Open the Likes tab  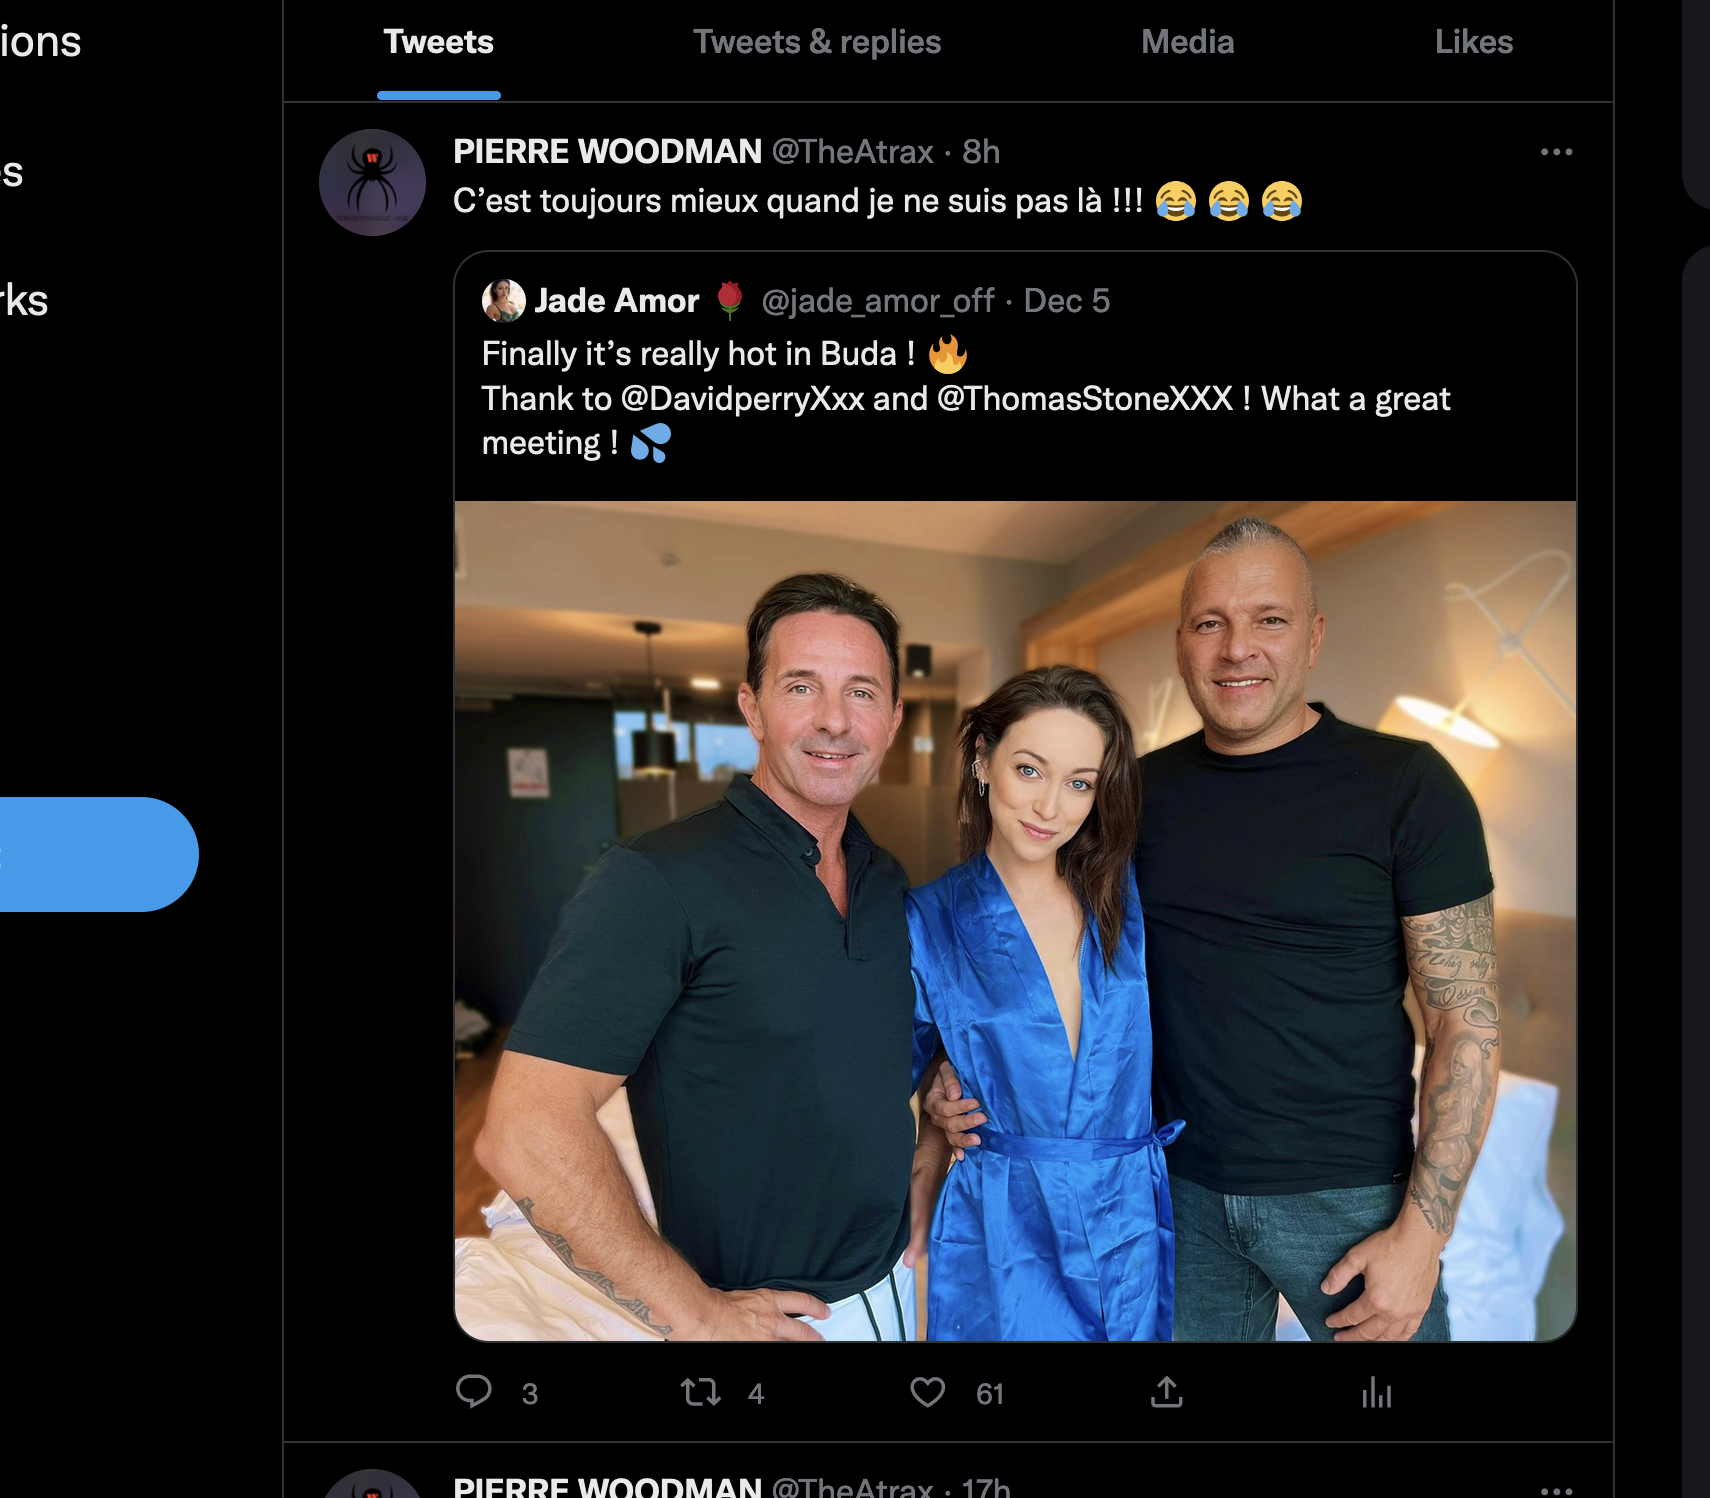coord(1473,42)
